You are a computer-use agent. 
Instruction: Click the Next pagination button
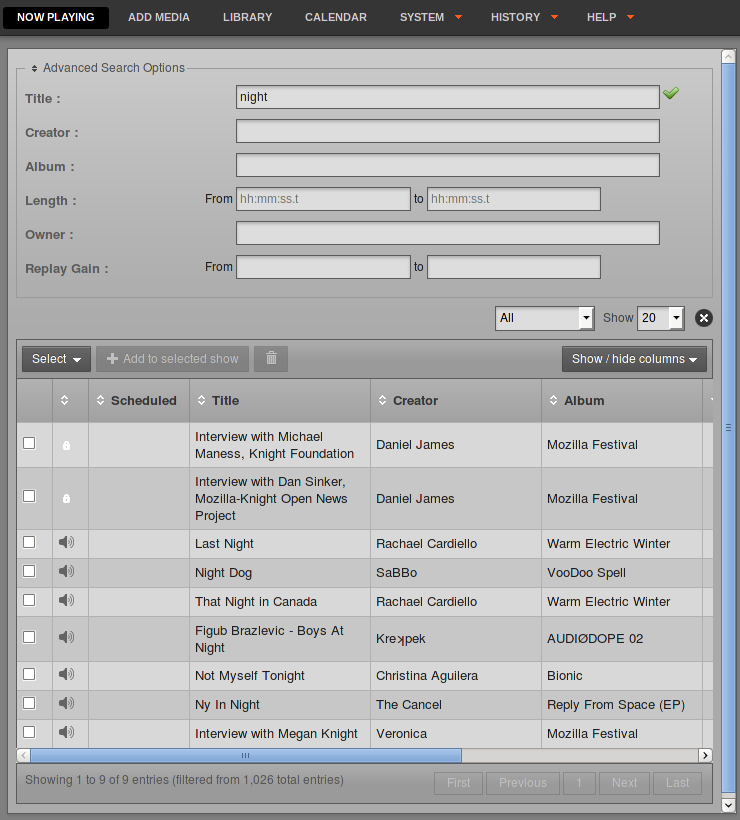(624, 783)
